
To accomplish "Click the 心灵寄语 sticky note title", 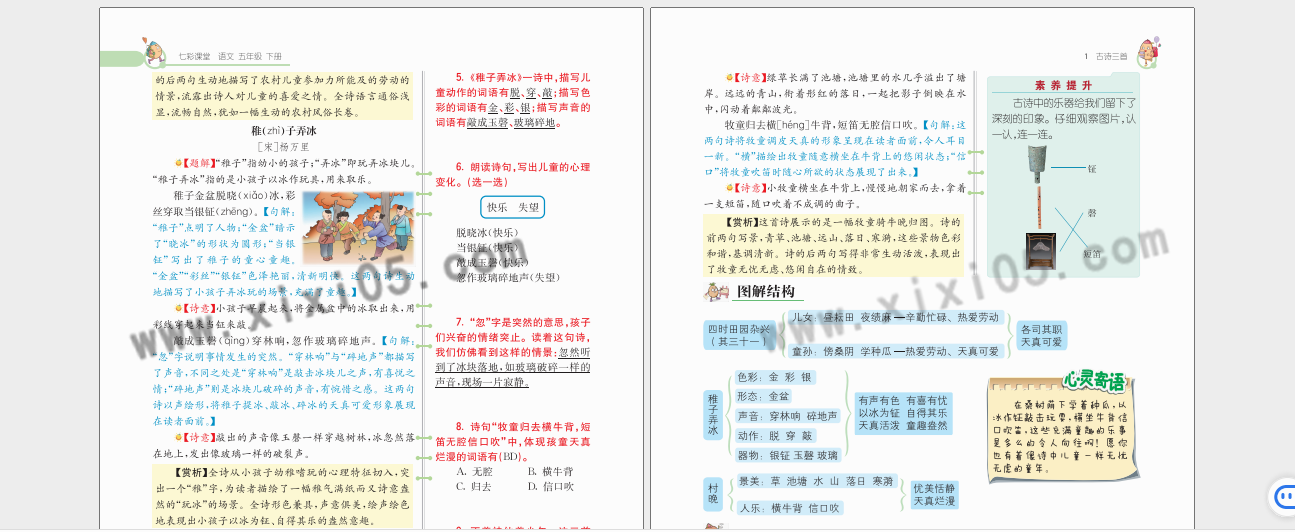I will tap(1093, 381).
